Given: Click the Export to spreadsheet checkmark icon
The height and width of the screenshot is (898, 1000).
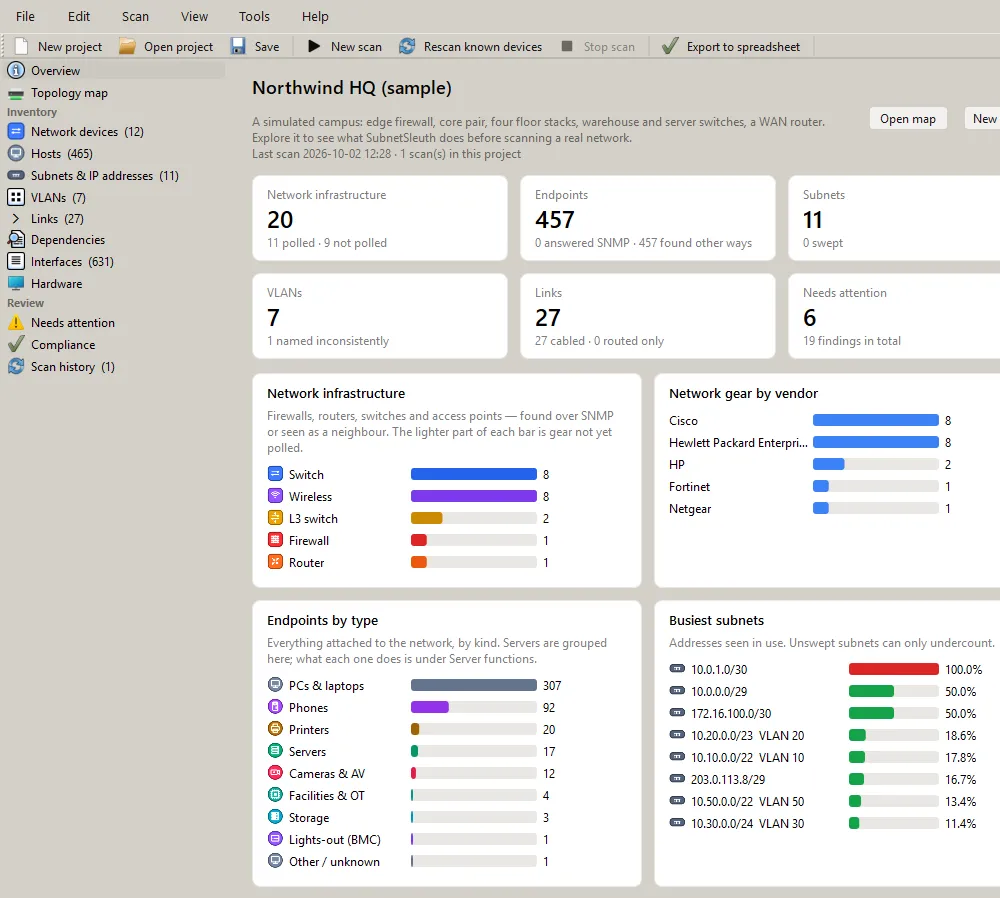Looking at the screenshot, I should pos(670,46).
